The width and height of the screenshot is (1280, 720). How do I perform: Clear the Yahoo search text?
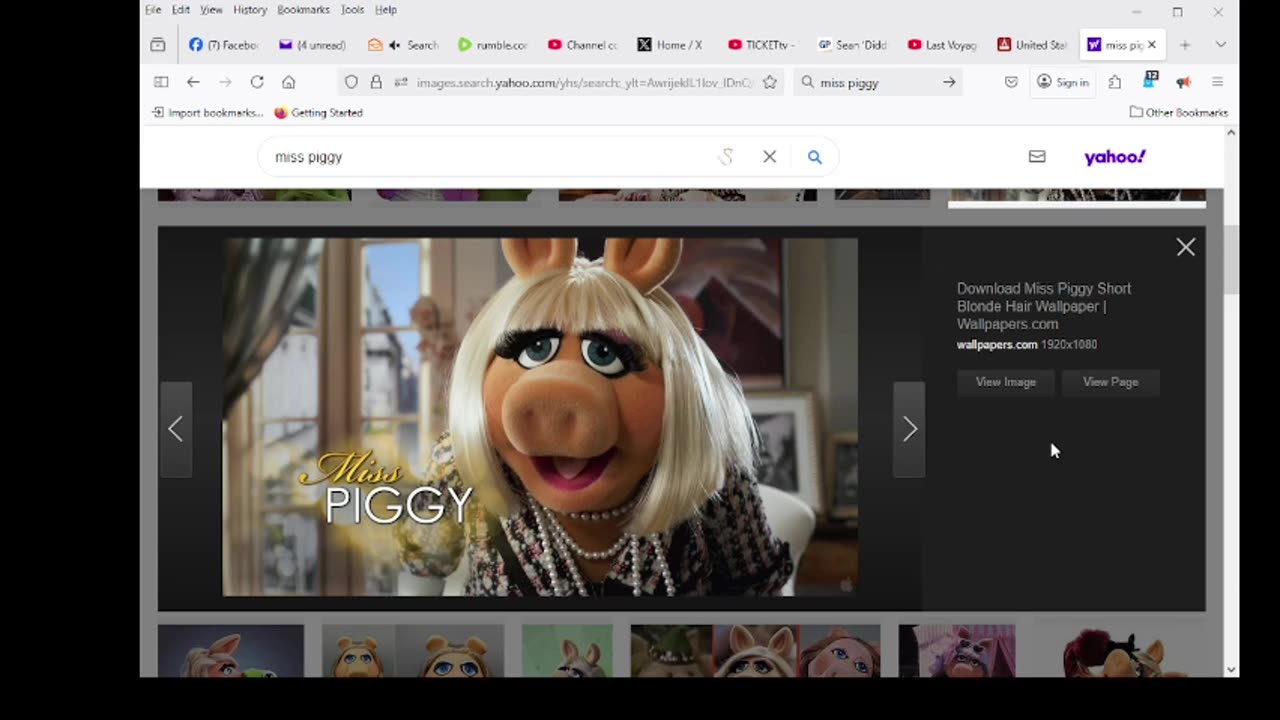(770, 157)
